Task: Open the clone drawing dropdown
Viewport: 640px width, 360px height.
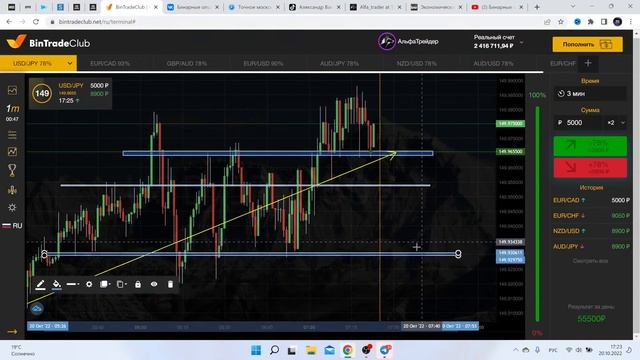Action: pyautogui.click(x=122, y=284)
